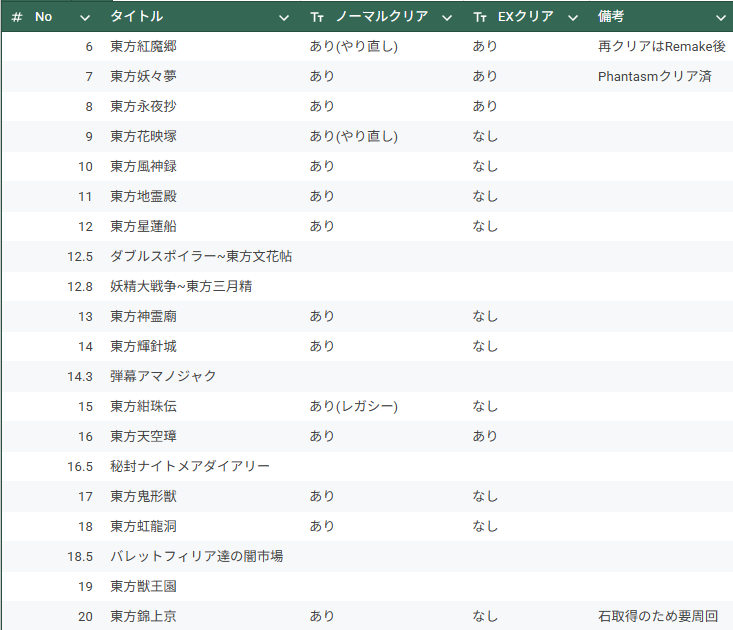Select EXクリア あり in the 東方天空璋 row
Image resolution: width=733 pixels, height=630 pixels.
[x=485, y=436]
